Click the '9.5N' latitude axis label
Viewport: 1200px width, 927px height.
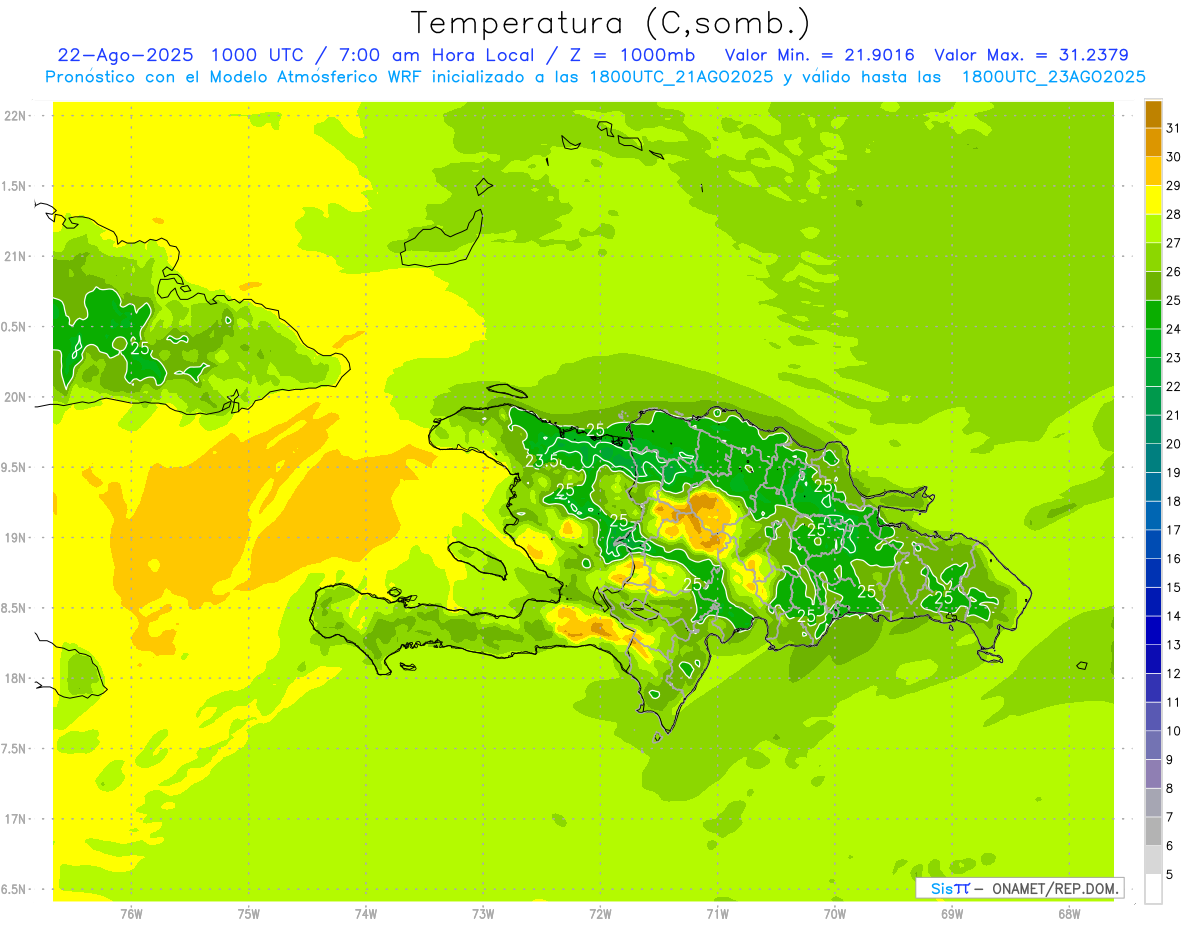(x=14, y=467)
